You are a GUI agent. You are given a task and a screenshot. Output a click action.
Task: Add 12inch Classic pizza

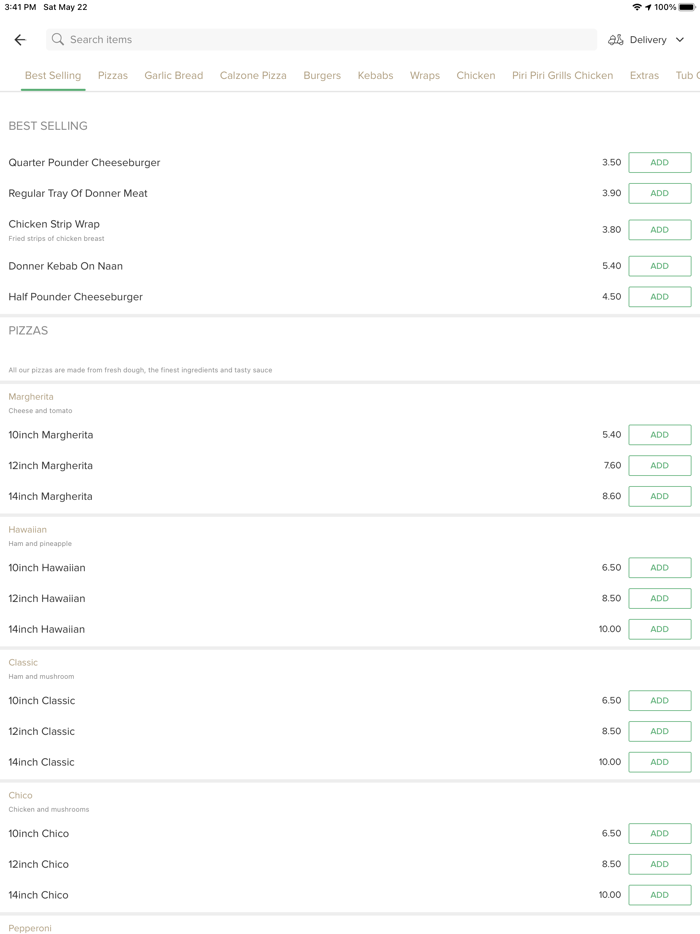pyautogui.click(x=659, y=731)
